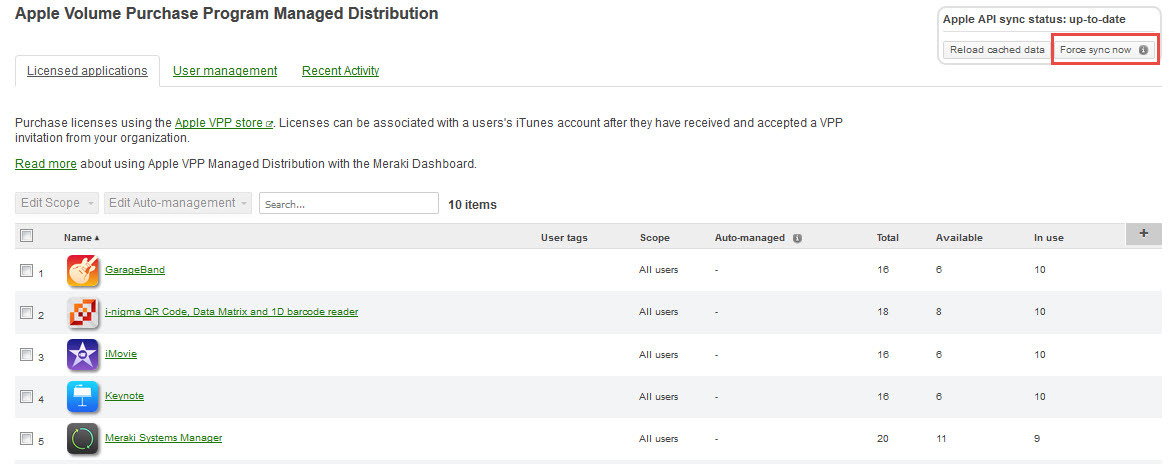Check the box for Keynote row
1172x464 pixels.
click(27, 396)
